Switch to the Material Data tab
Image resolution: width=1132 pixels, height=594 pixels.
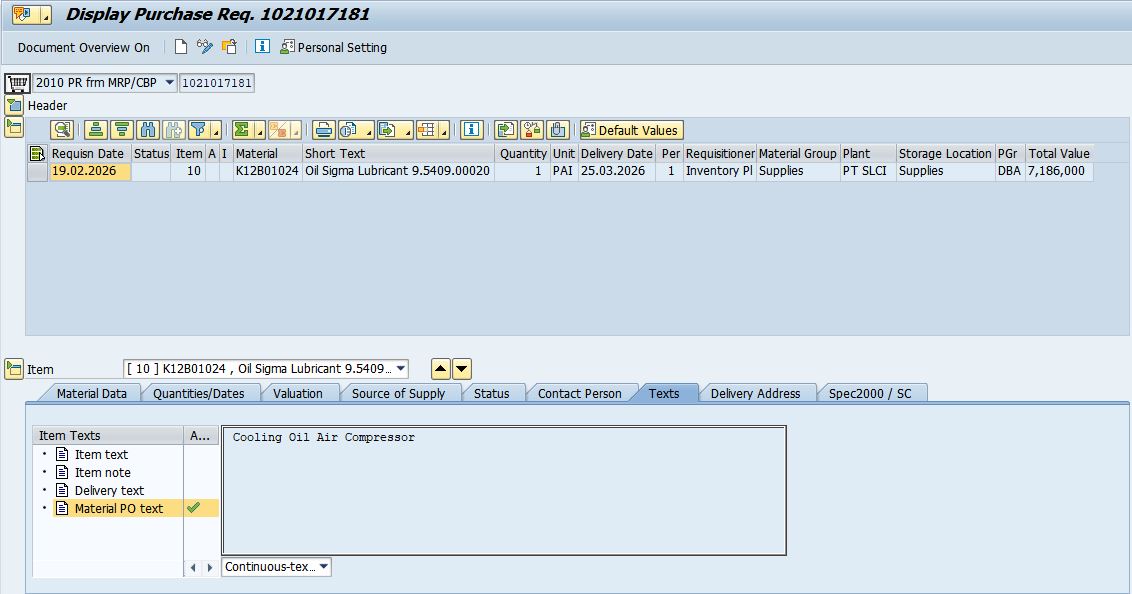point(91,393)
